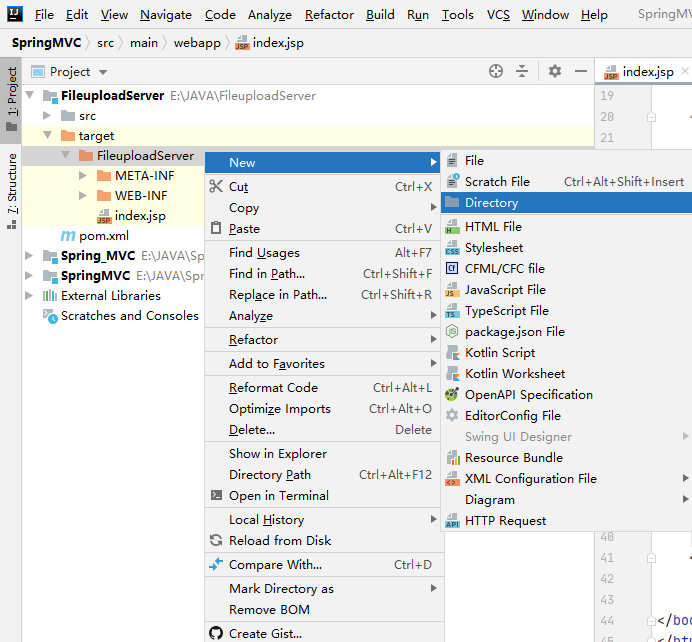Click the collapse all icon in Project panel
The width and height of the screenshot is (692, 642).
[x=522, y=71]
